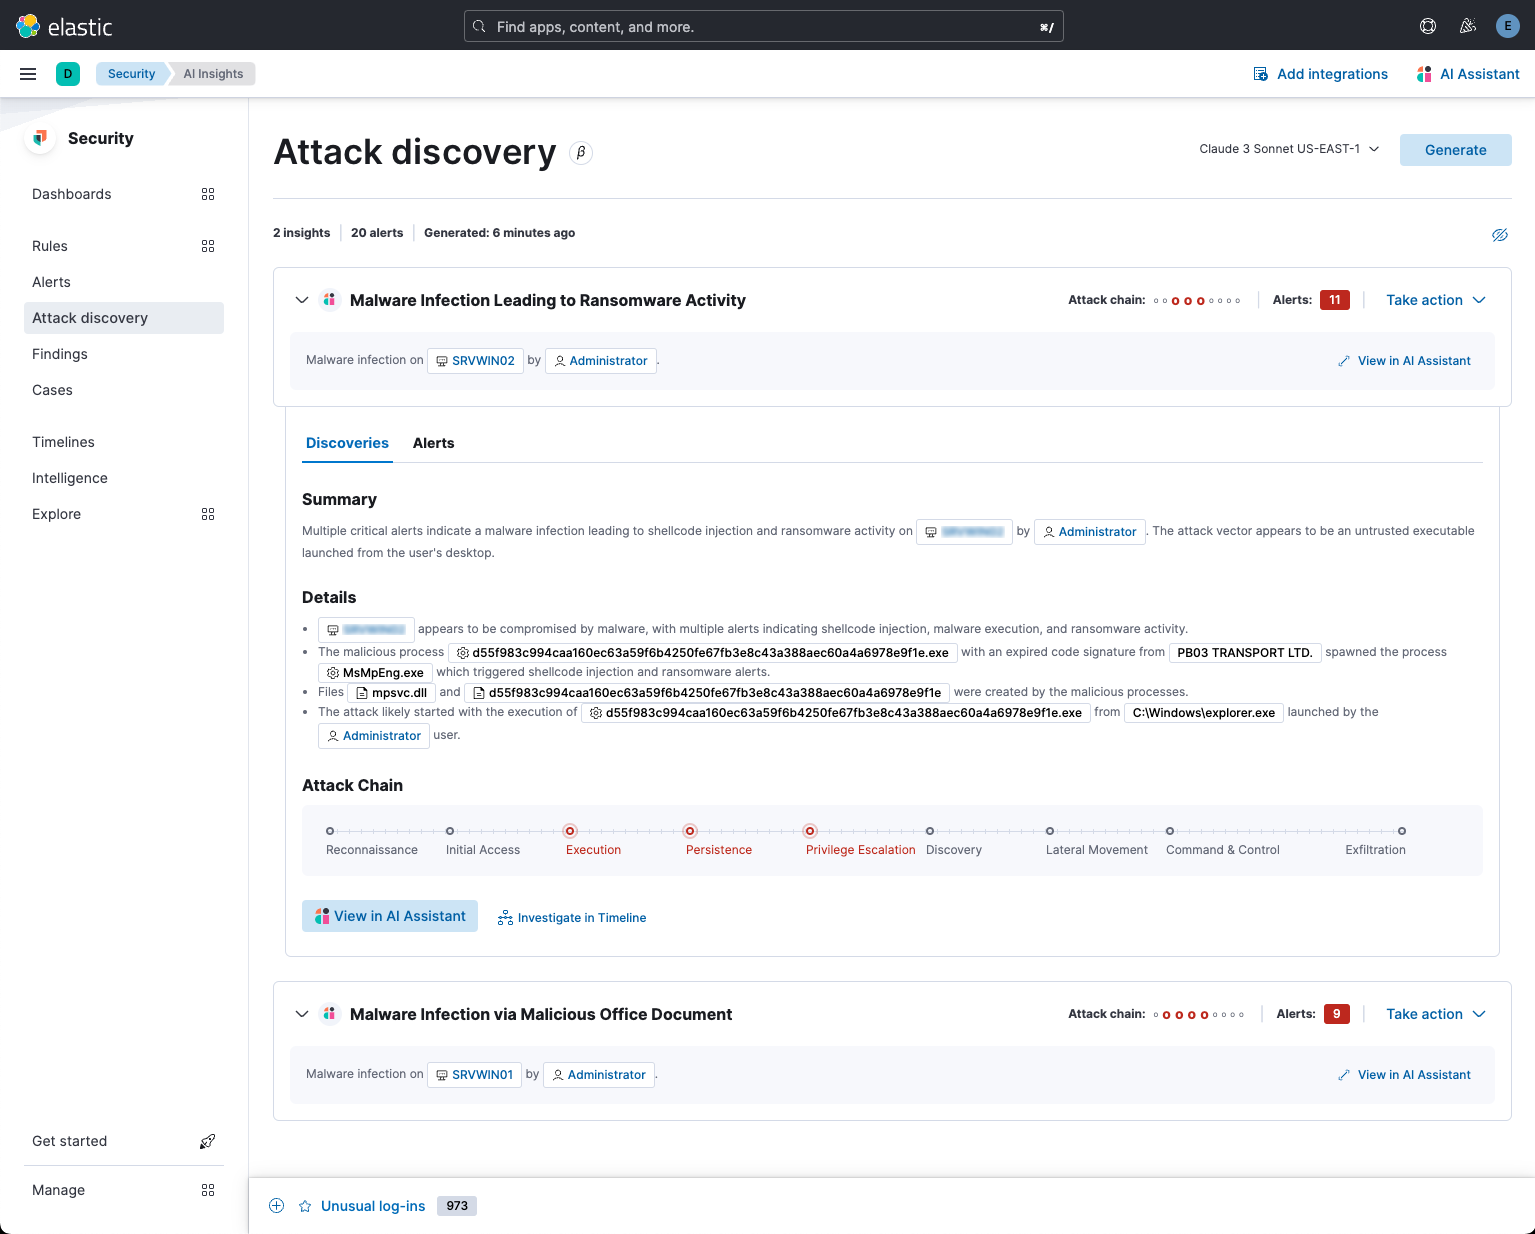The width and height of the screenshot is (1535, 1234).
Task: Click Add integrations in header
Action: (x=1320, y=74)
